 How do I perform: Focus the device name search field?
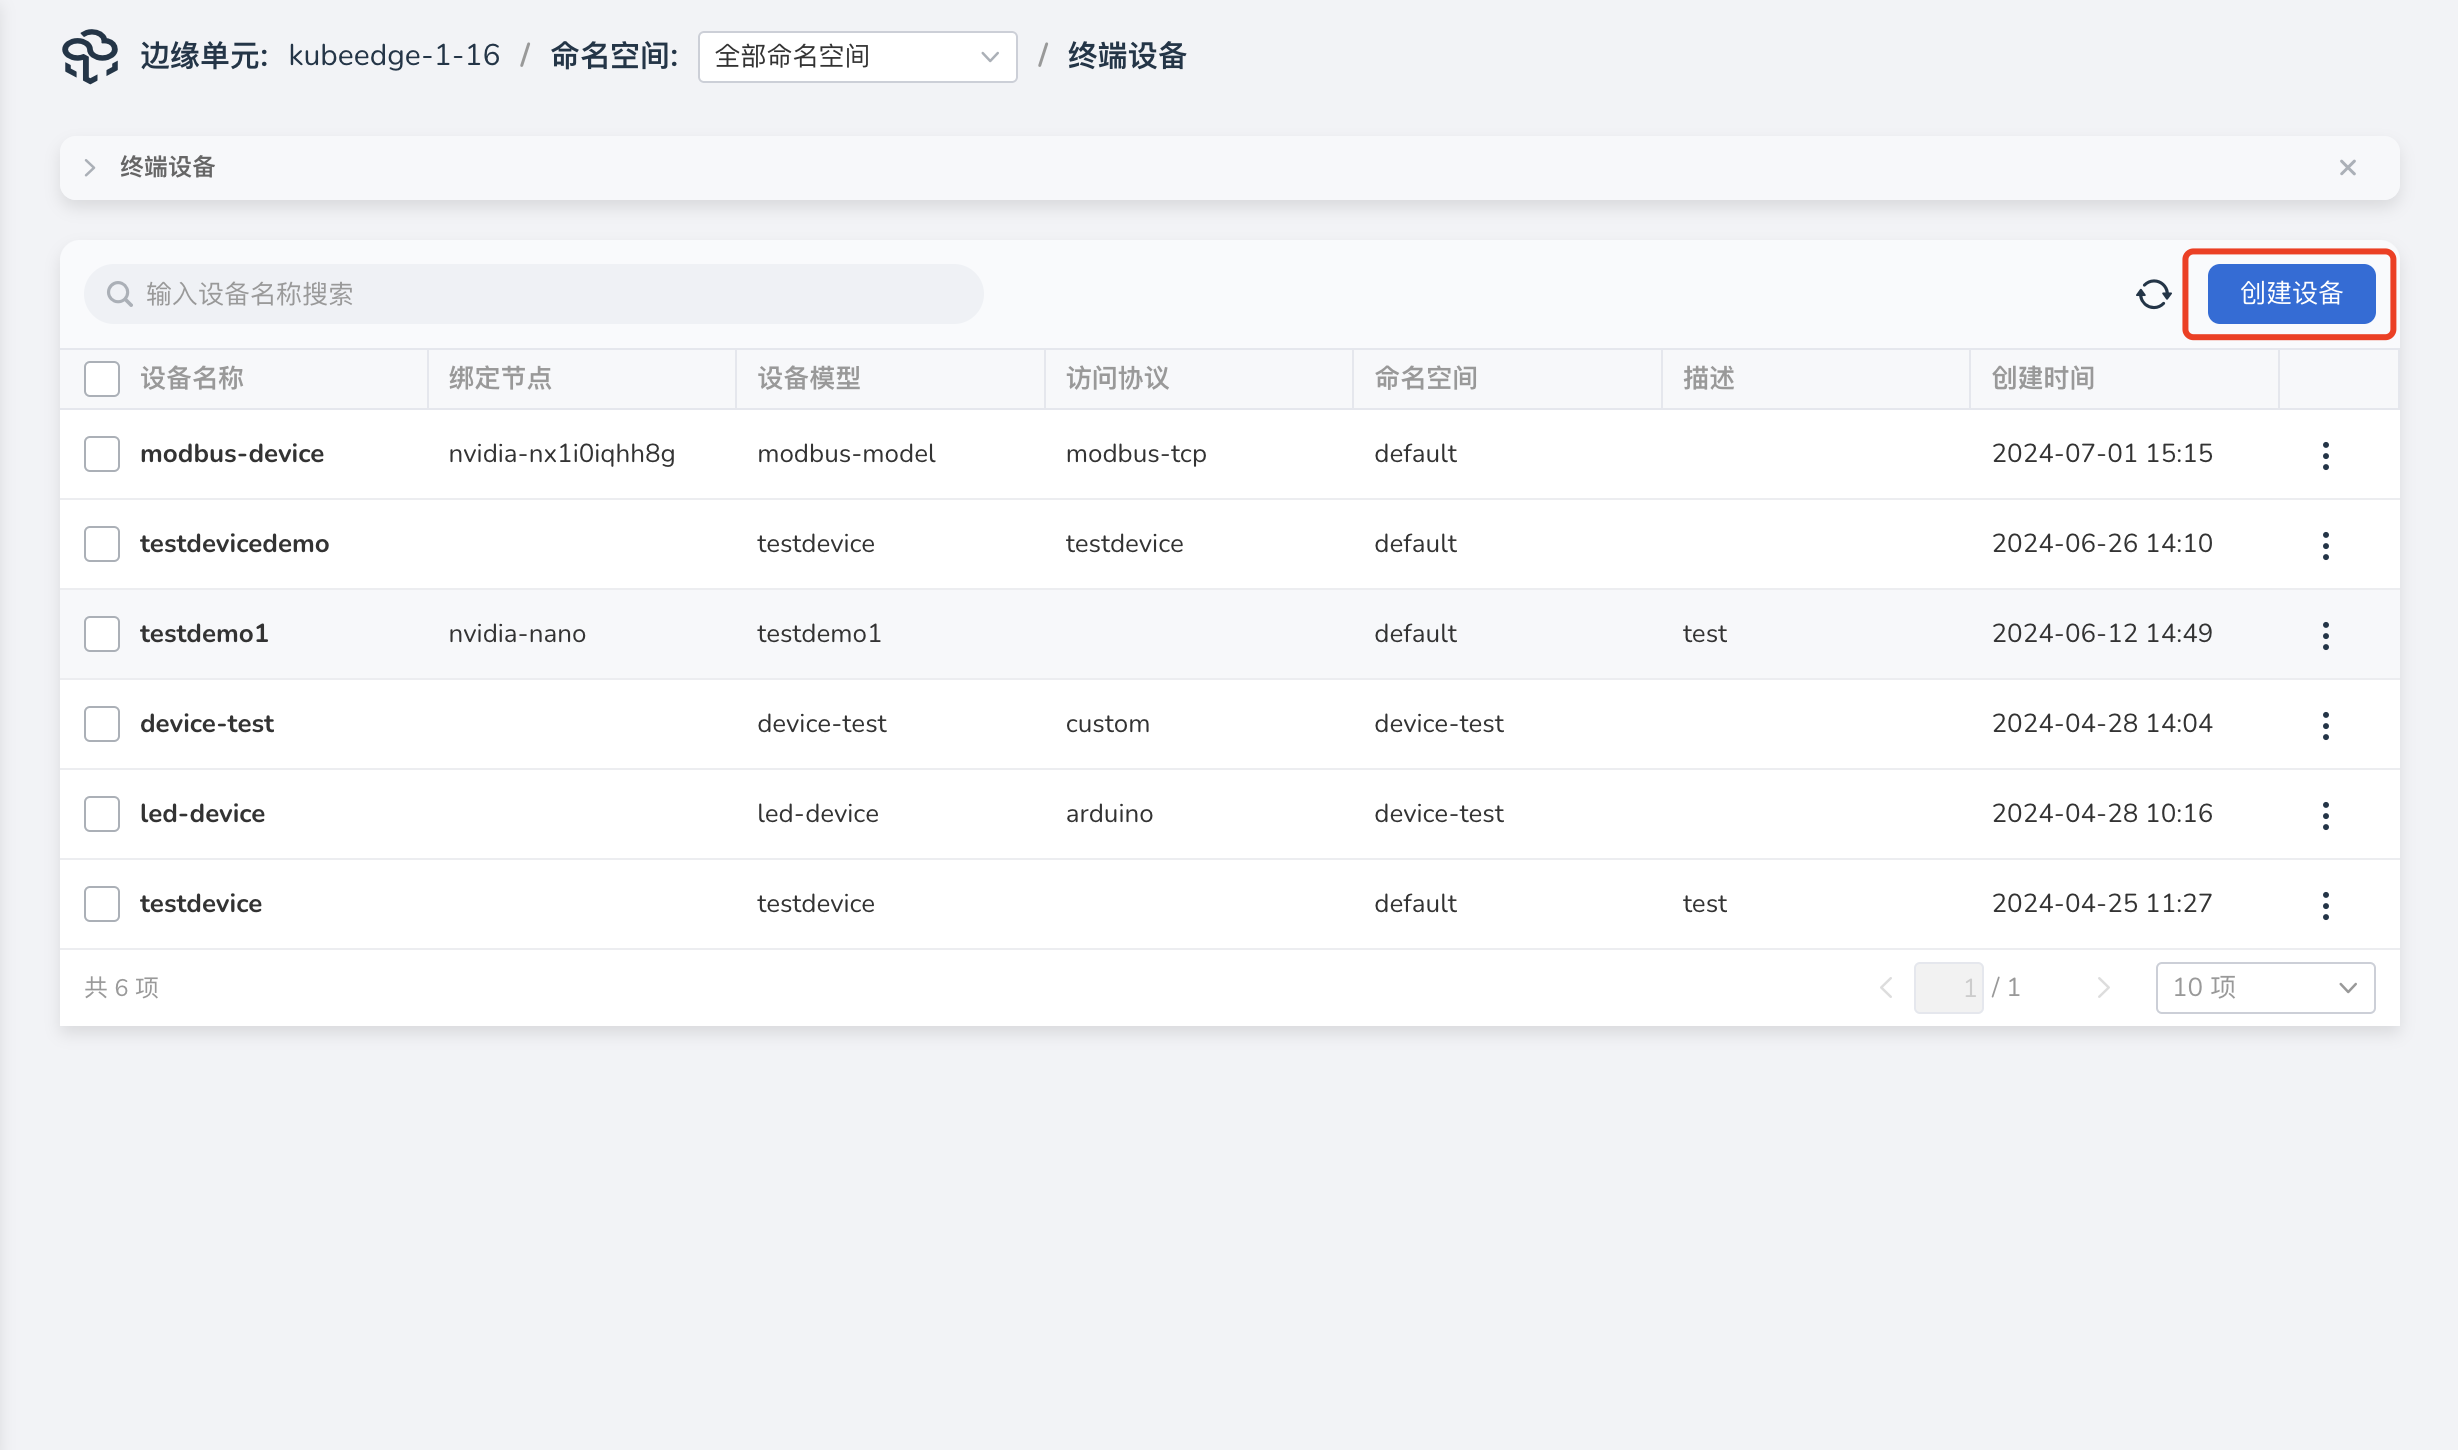[x=560, y=294]
